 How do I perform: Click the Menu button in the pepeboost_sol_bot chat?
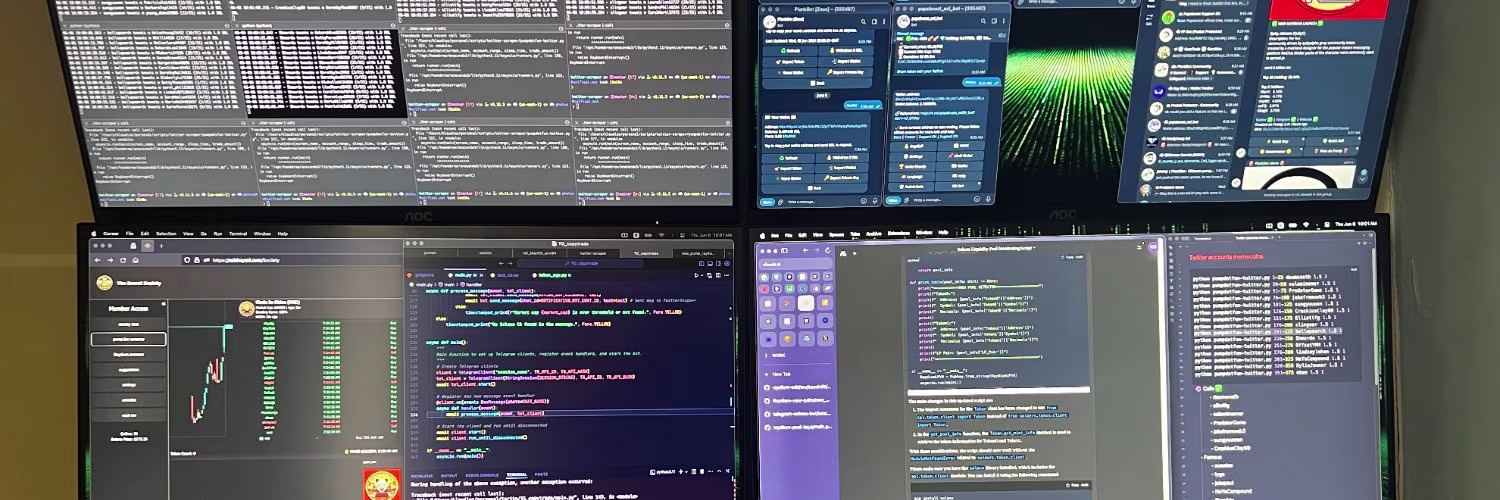click(x=893, y=200)
